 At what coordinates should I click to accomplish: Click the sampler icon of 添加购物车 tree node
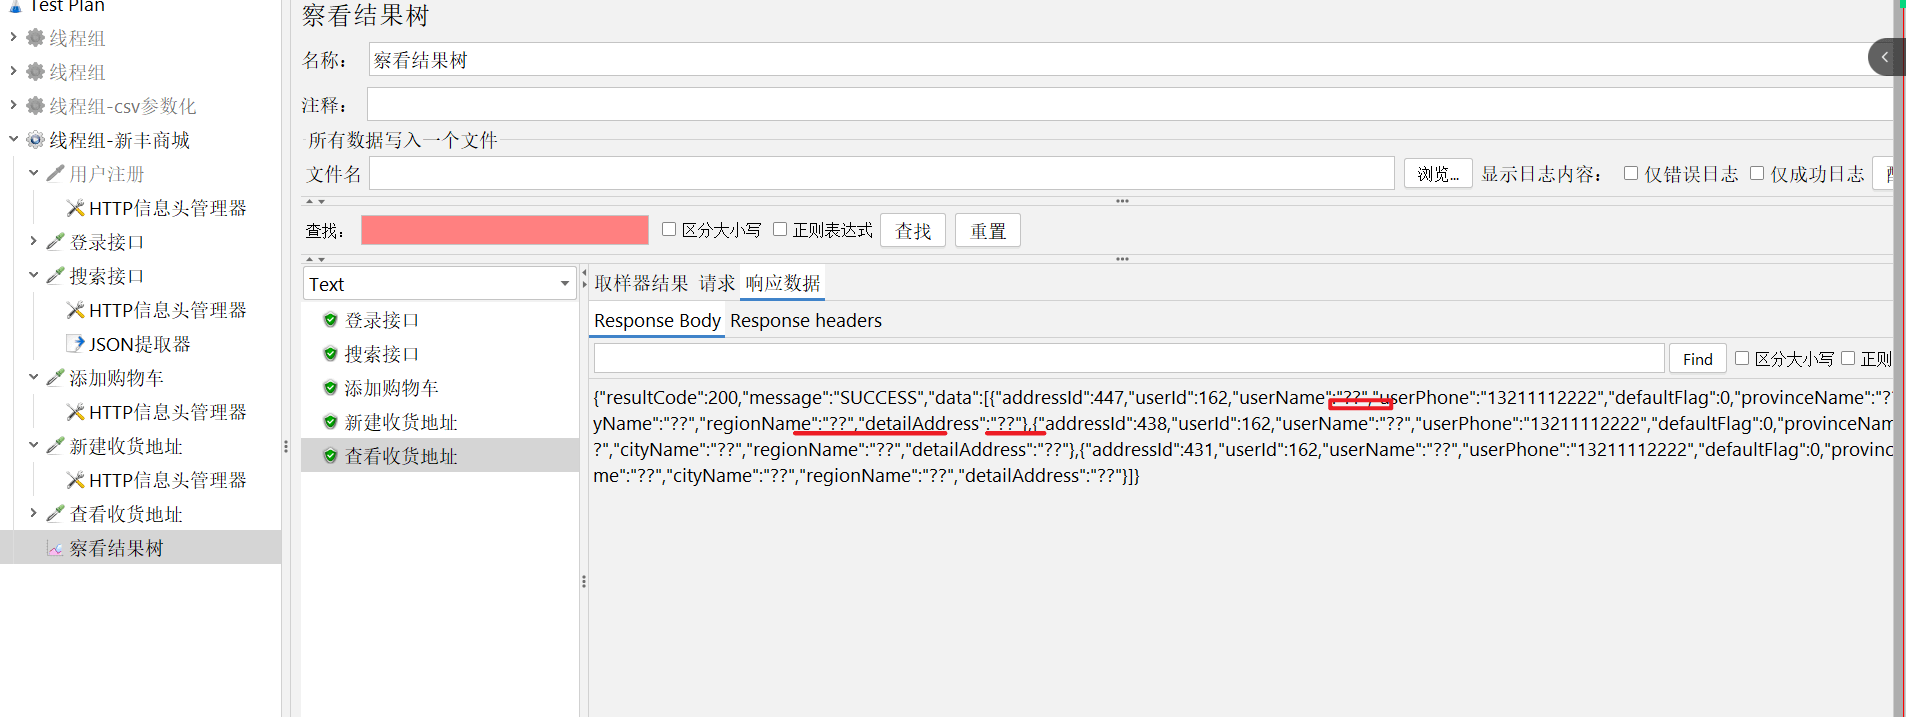56,378
